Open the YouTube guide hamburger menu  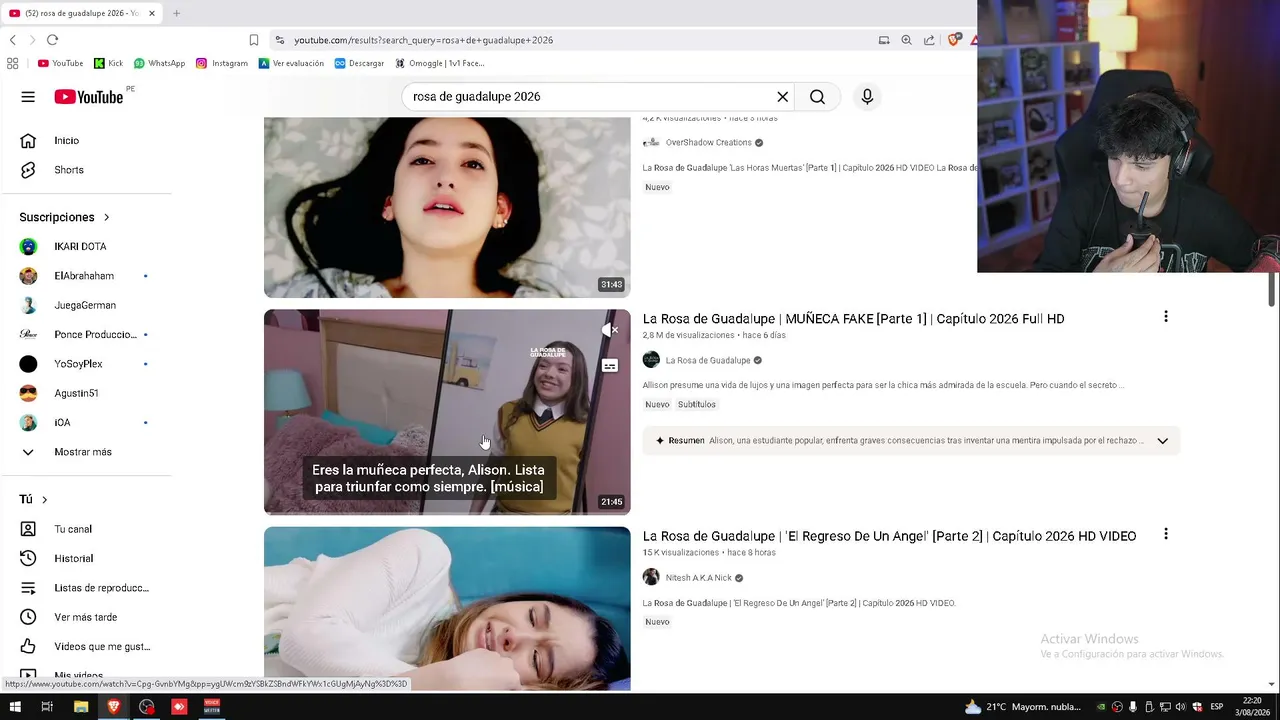pyautogui.click(x=28, y=97)
